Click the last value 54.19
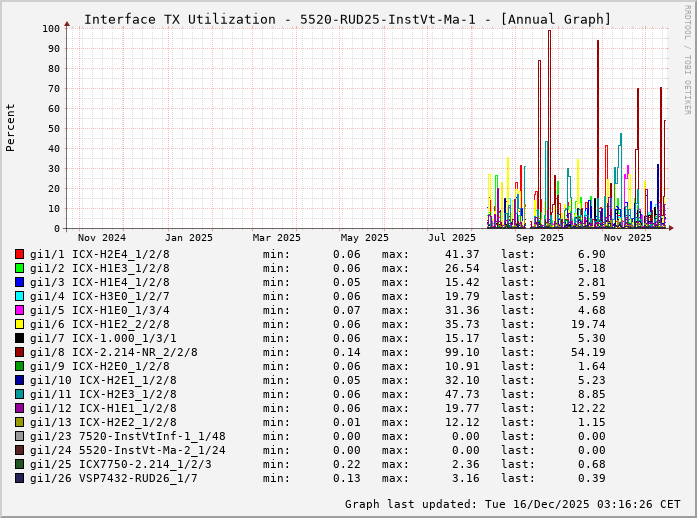The width and height of the screenshot is (697, 518). point(588,352)
